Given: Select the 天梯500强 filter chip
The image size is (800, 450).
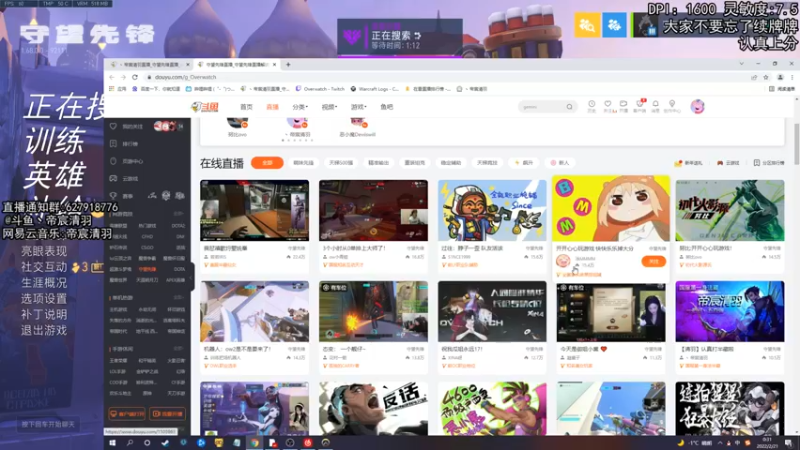Looking at the screenshot, I should click(341, 163).
